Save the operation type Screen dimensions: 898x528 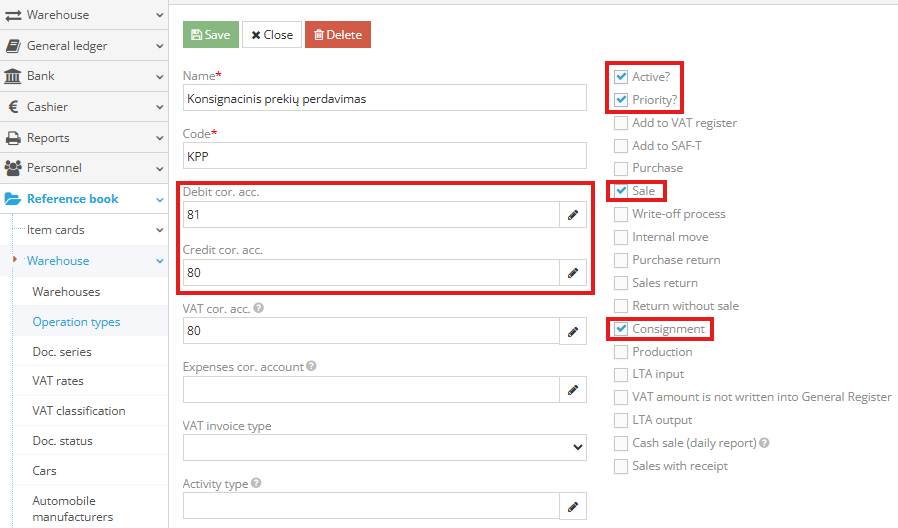click(210, 35)
